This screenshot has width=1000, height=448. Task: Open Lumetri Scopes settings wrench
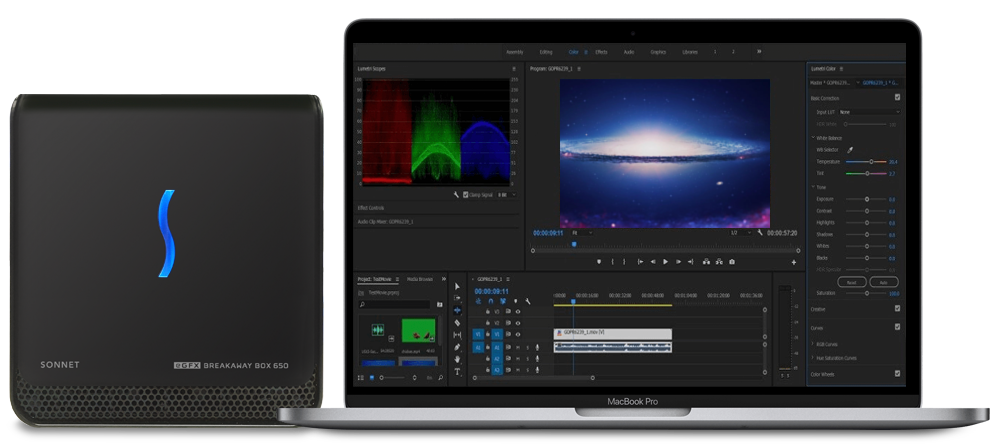457,194
